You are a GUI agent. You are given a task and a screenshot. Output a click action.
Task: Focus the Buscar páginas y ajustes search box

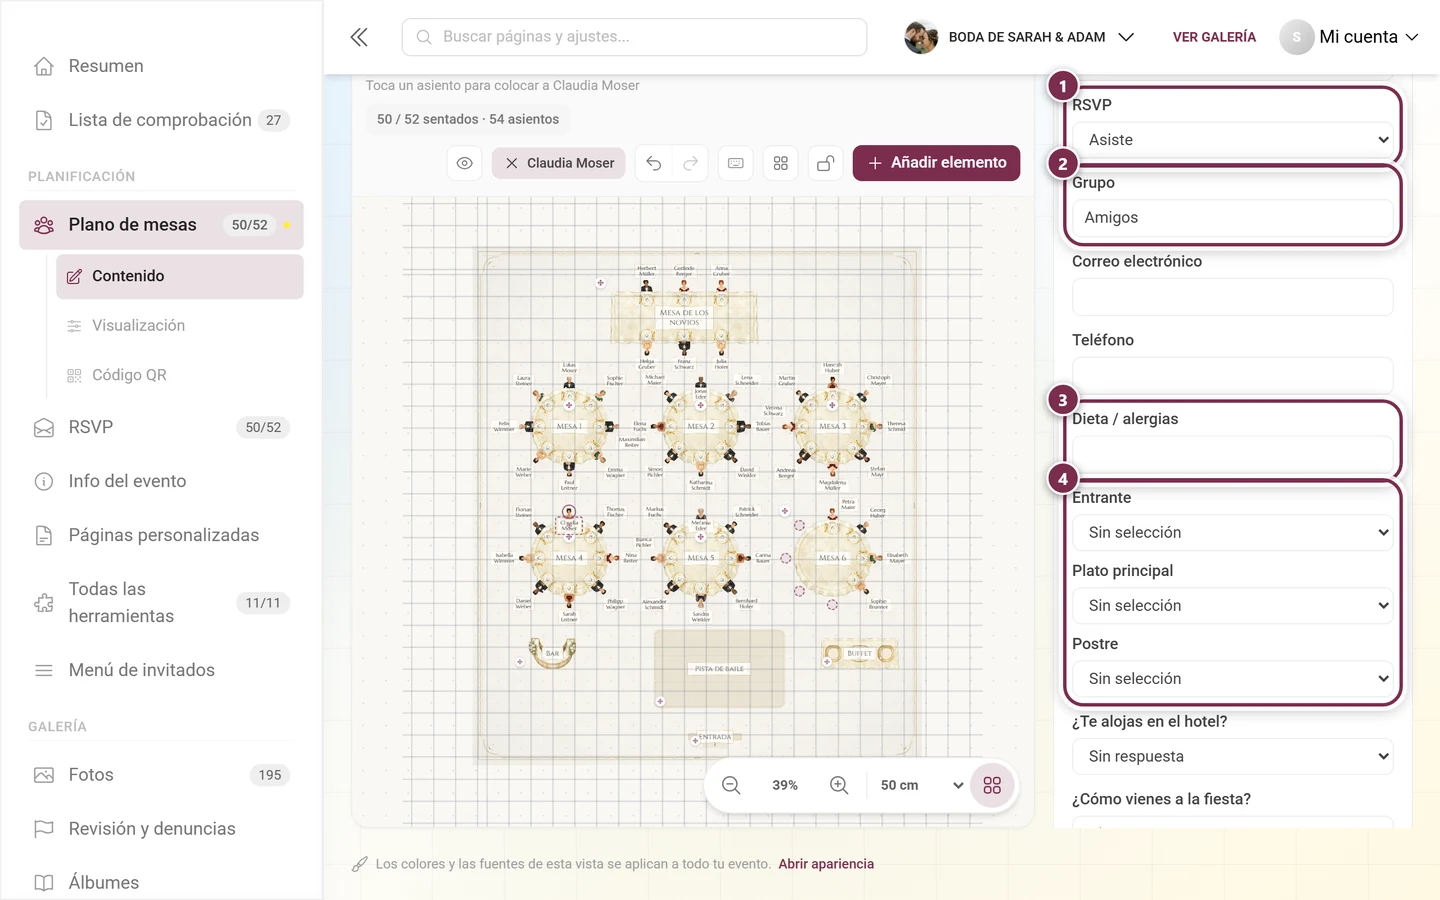coord(634,37)
